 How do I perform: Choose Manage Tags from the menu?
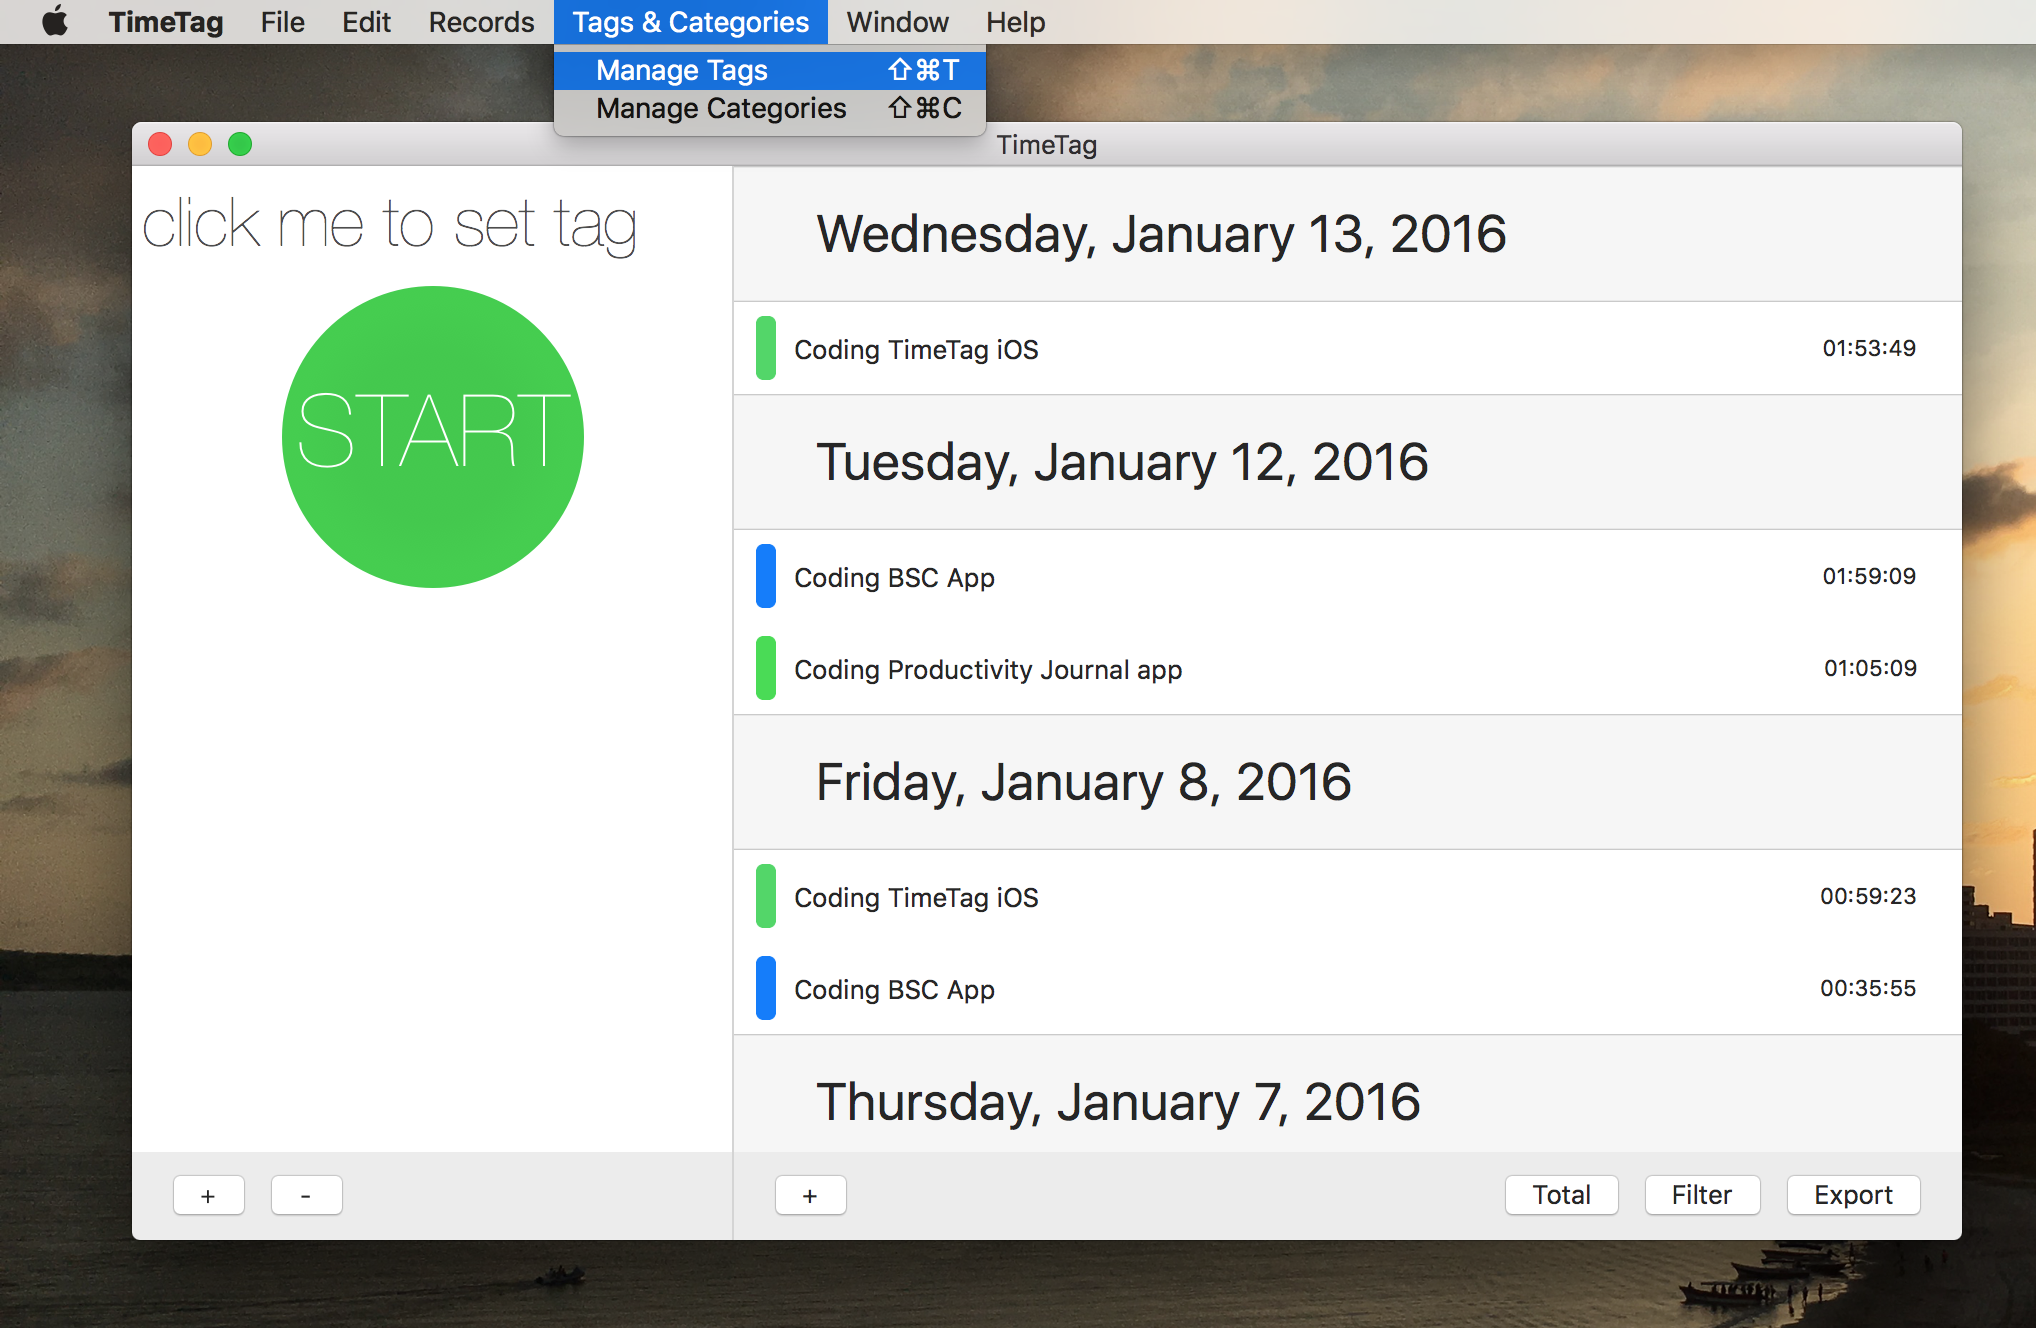point(770,70)
